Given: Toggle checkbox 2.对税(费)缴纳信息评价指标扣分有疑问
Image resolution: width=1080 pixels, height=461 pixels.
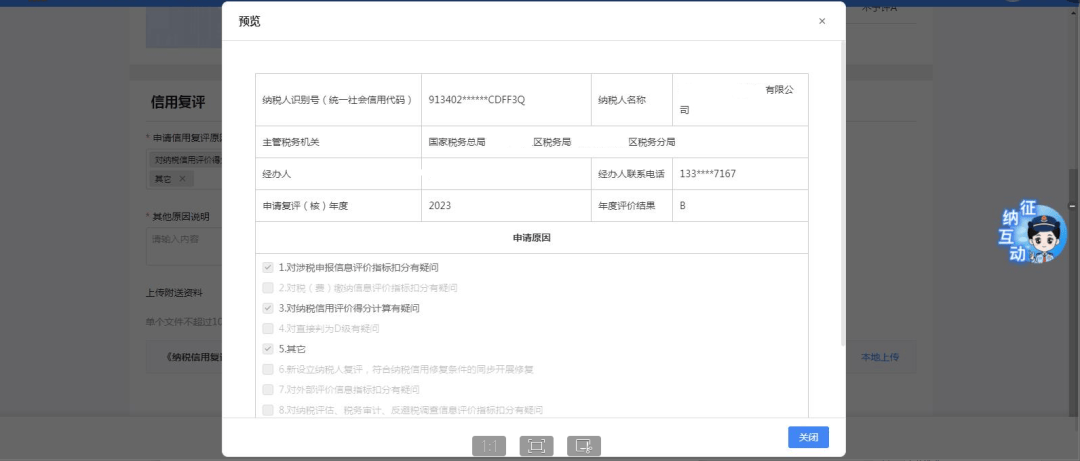Looking at the screenshot, I should 268,288.
